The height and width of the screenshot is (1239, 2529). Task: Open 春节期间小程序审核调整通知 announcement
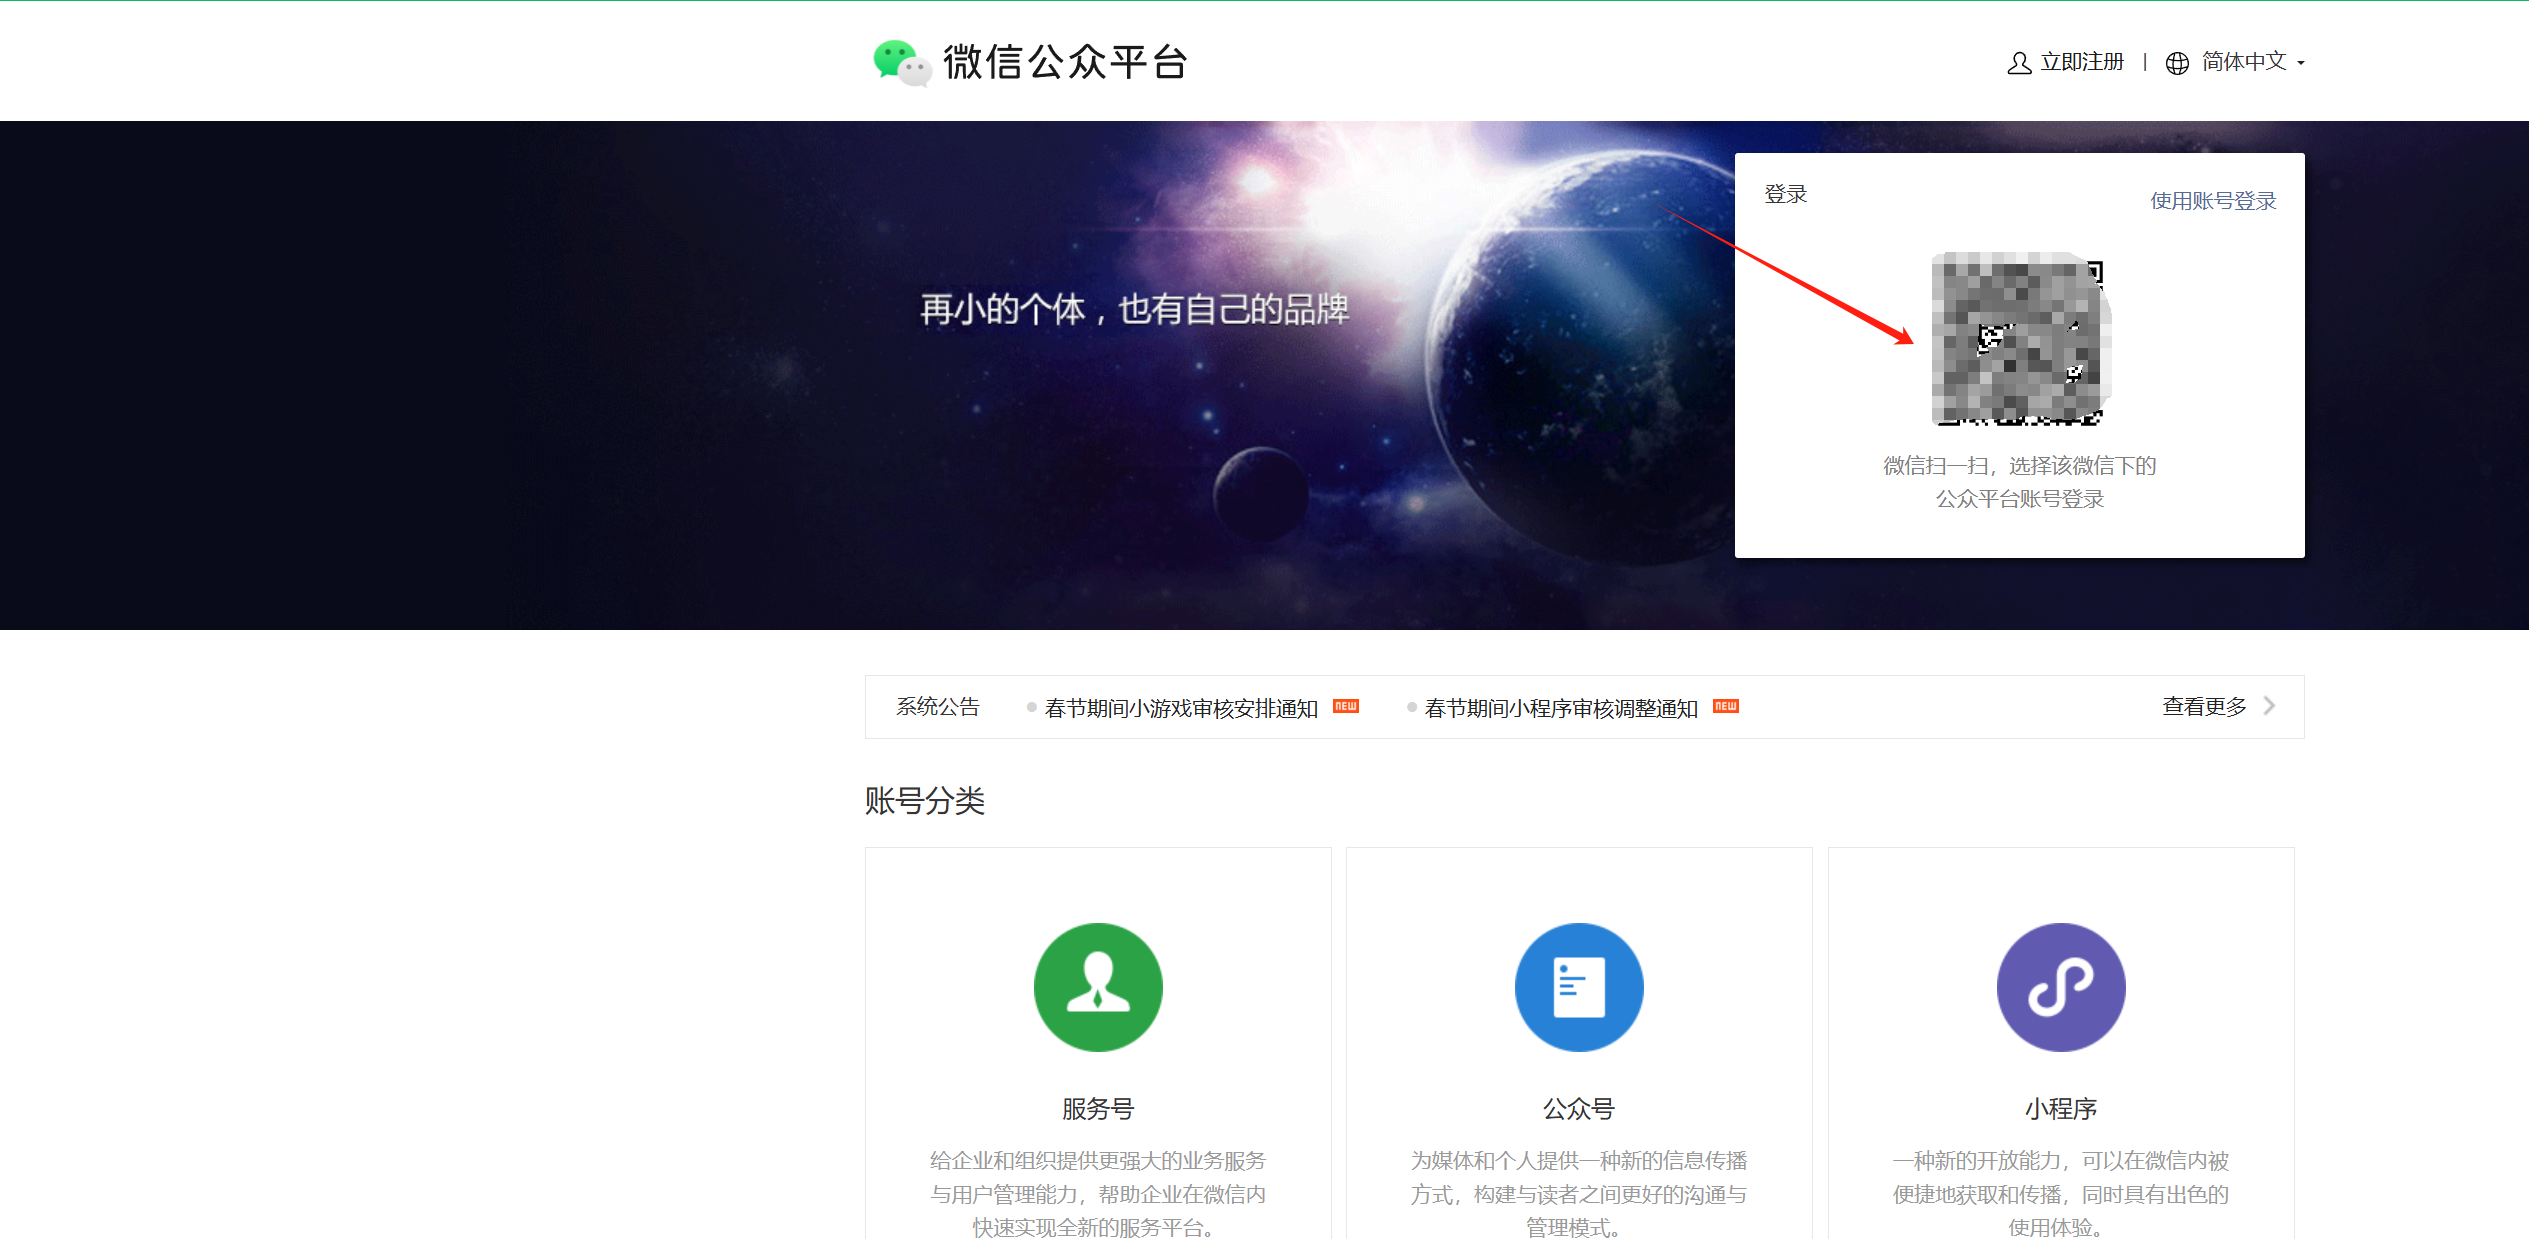pyautogui.click(x=1561, y=708)
